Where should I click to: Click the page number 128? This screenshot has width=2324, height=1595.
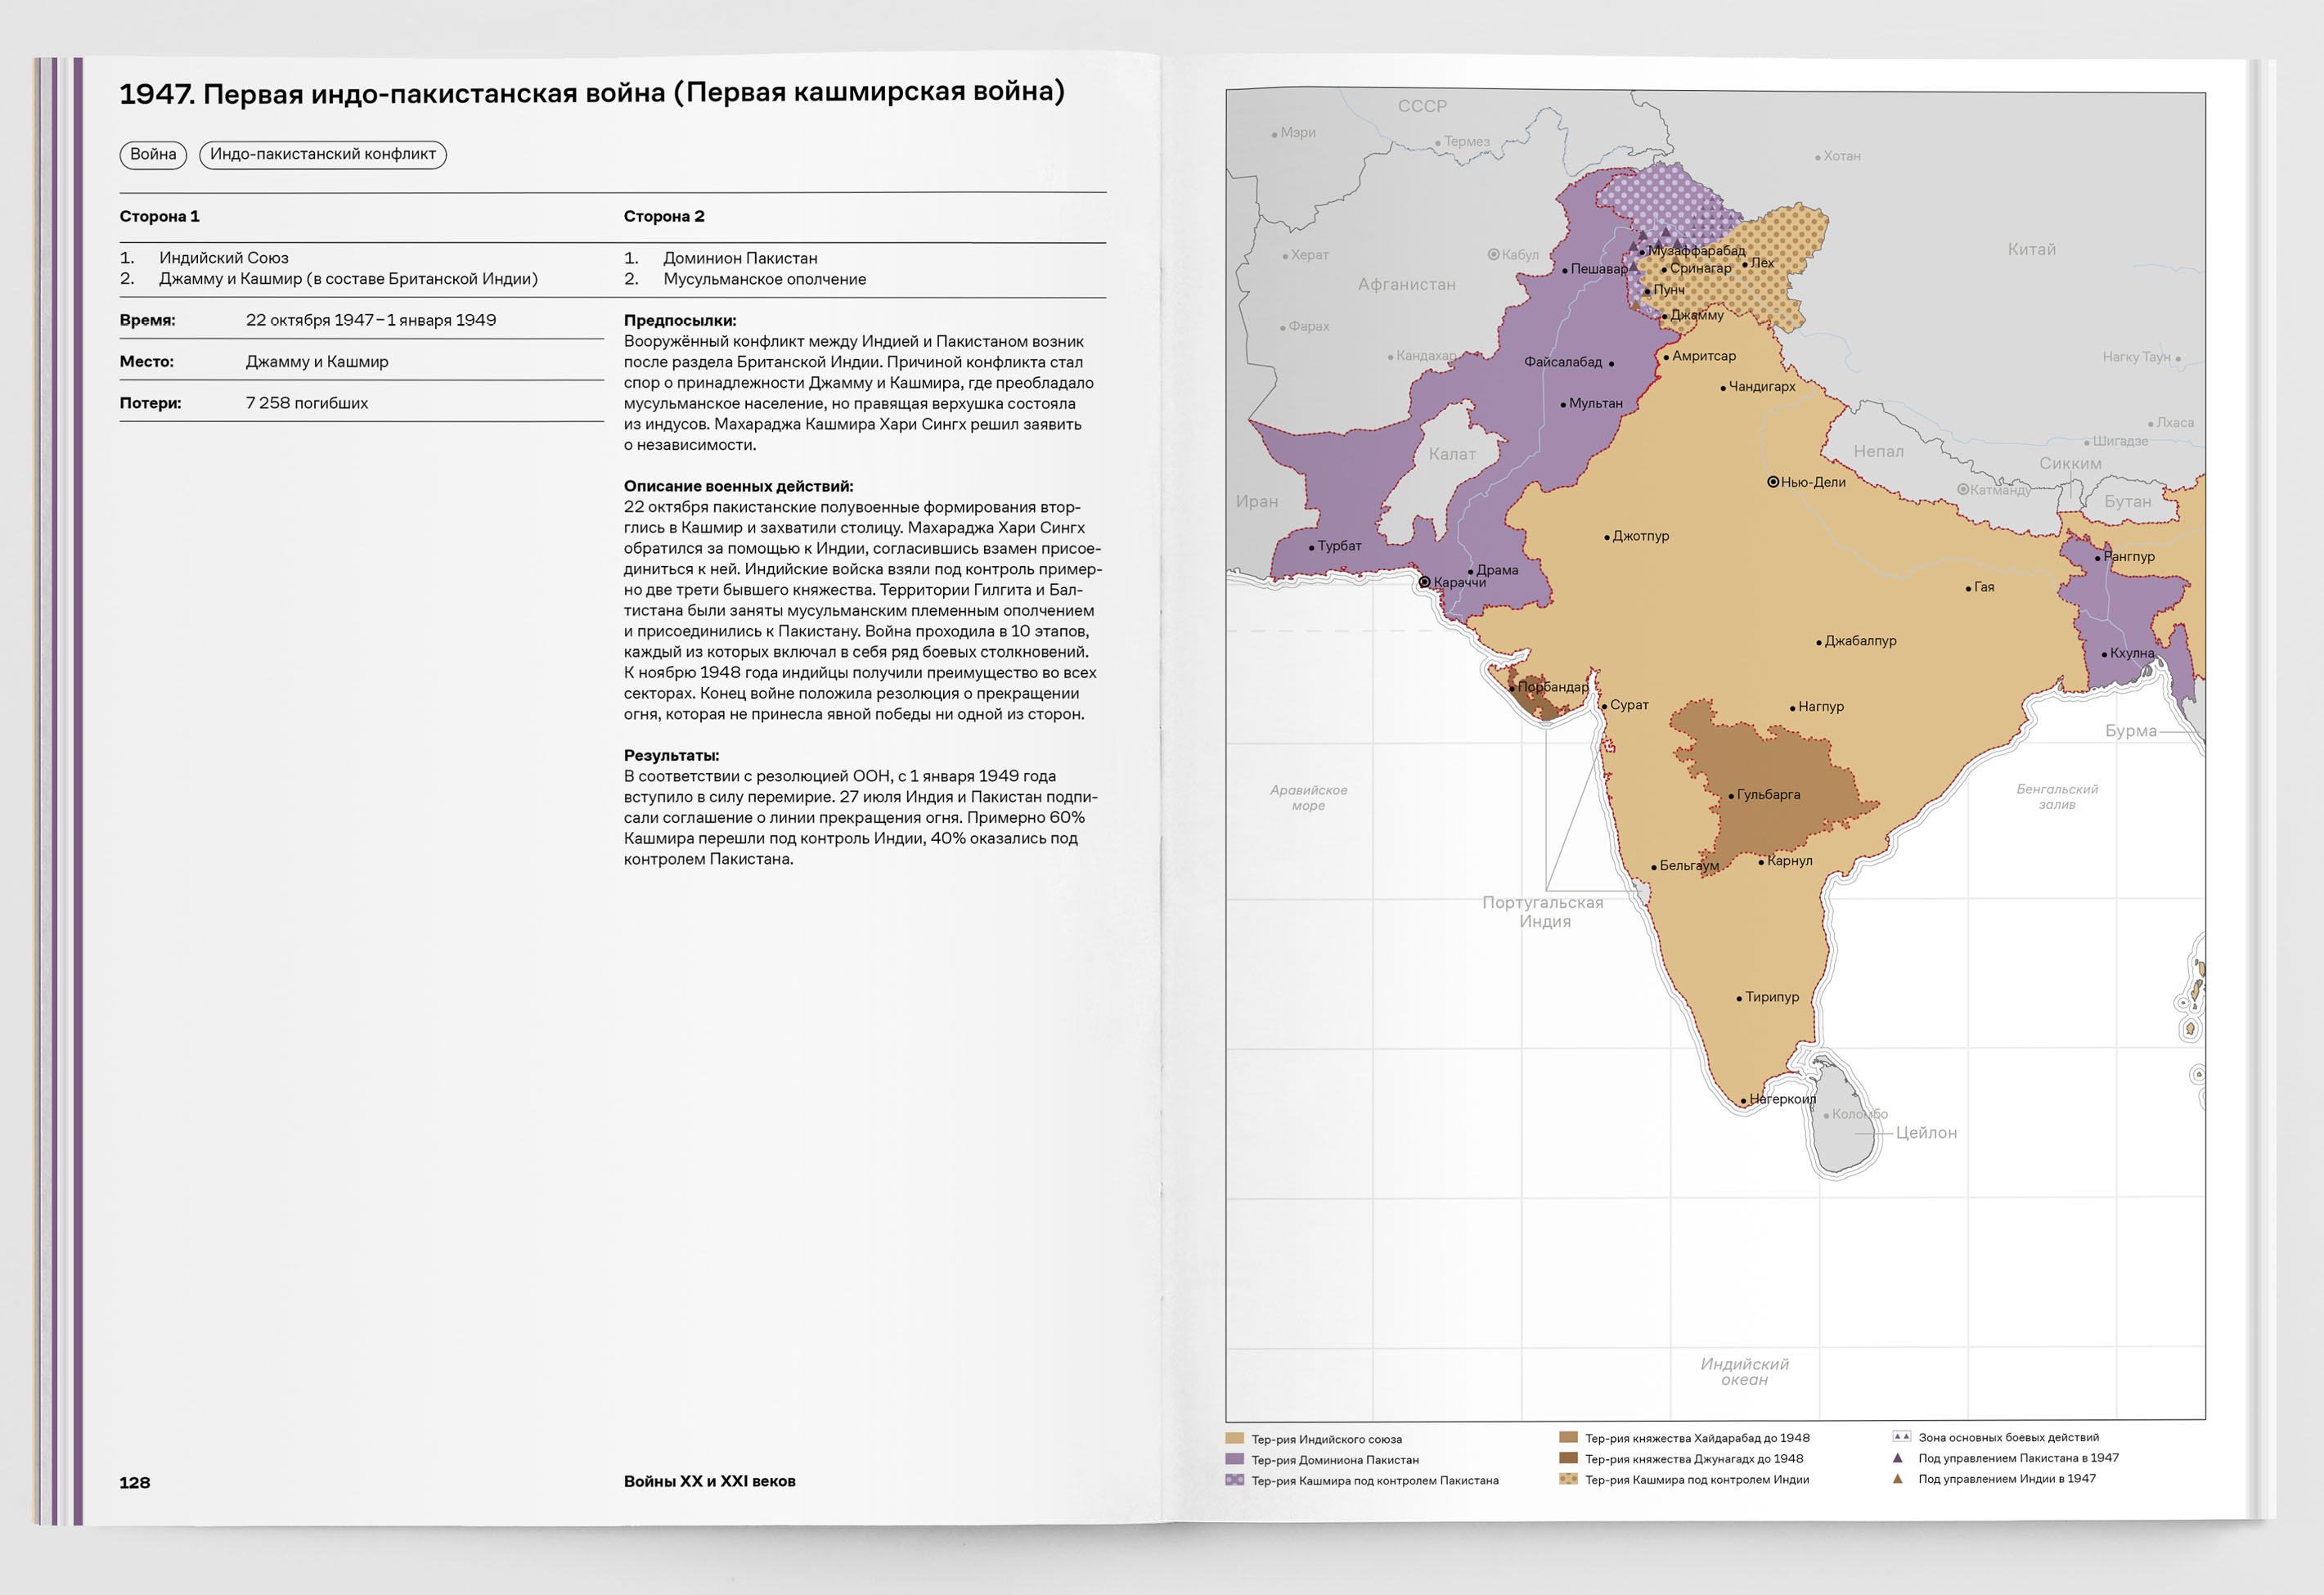pyautogui.click(x=135, y=1483)
